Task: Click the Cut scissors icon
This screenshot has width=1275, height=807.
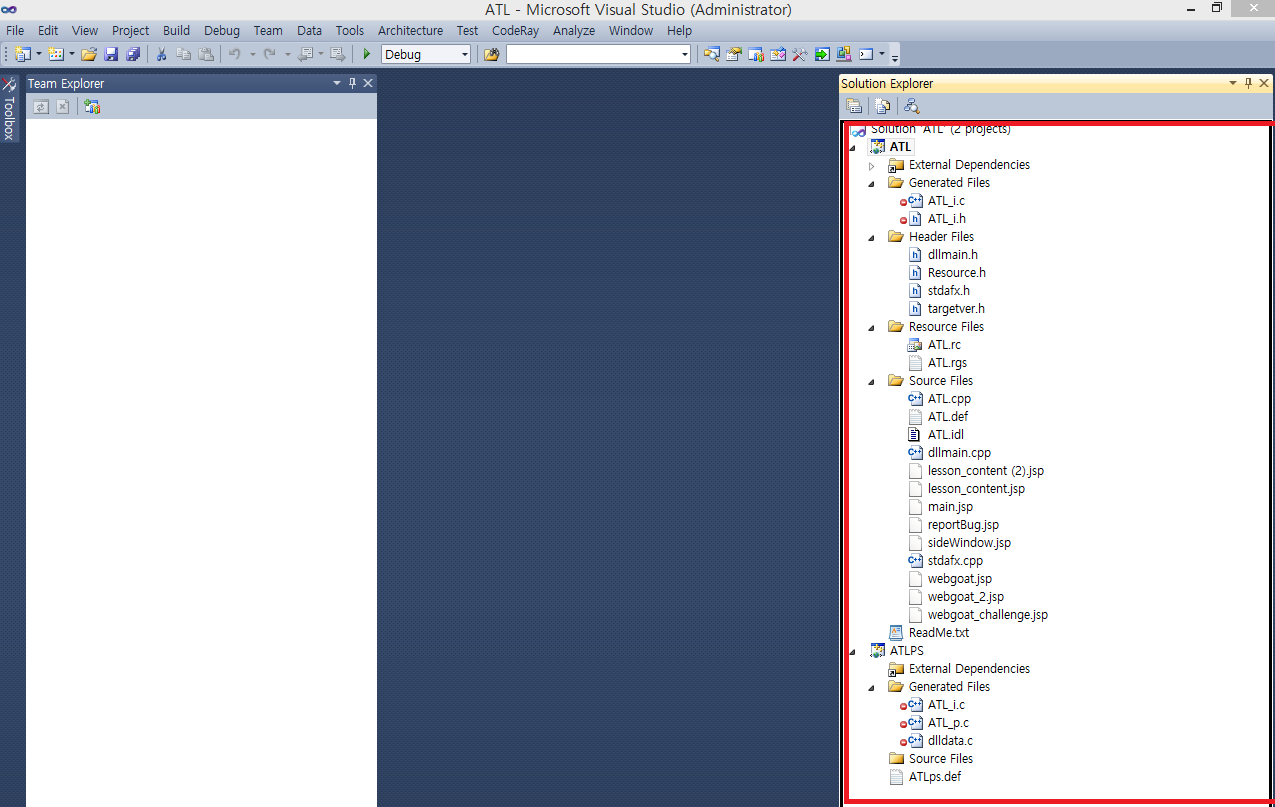Action: 161,54
